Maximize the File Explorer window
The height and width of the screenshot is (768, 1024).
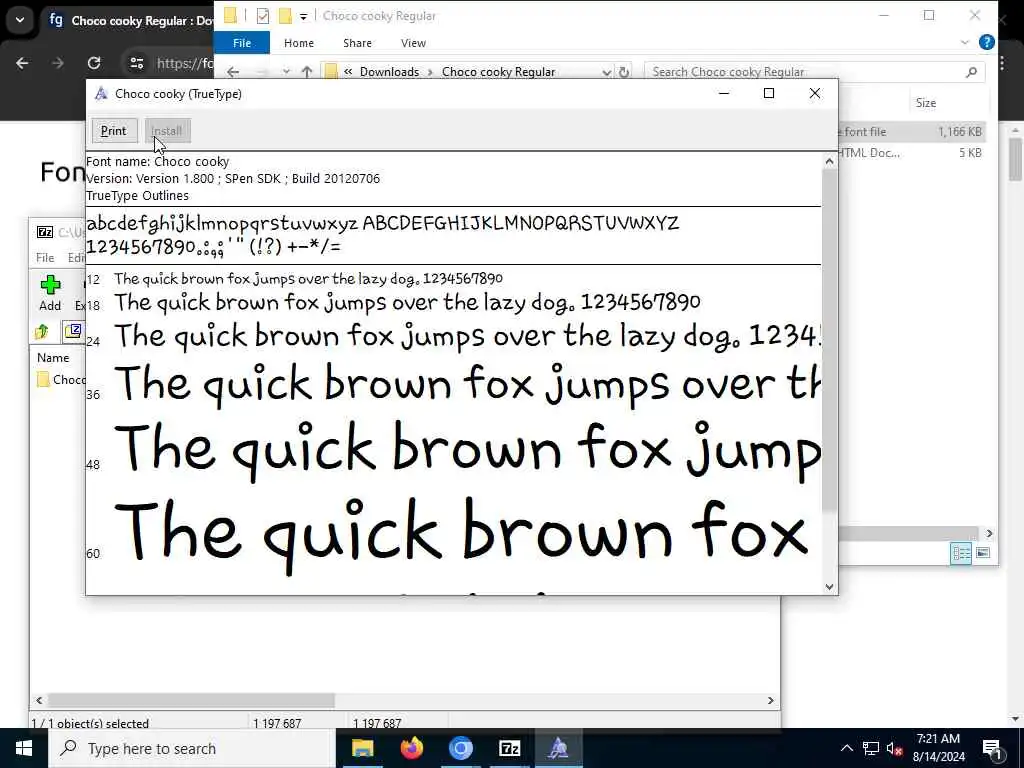point(929,15)
